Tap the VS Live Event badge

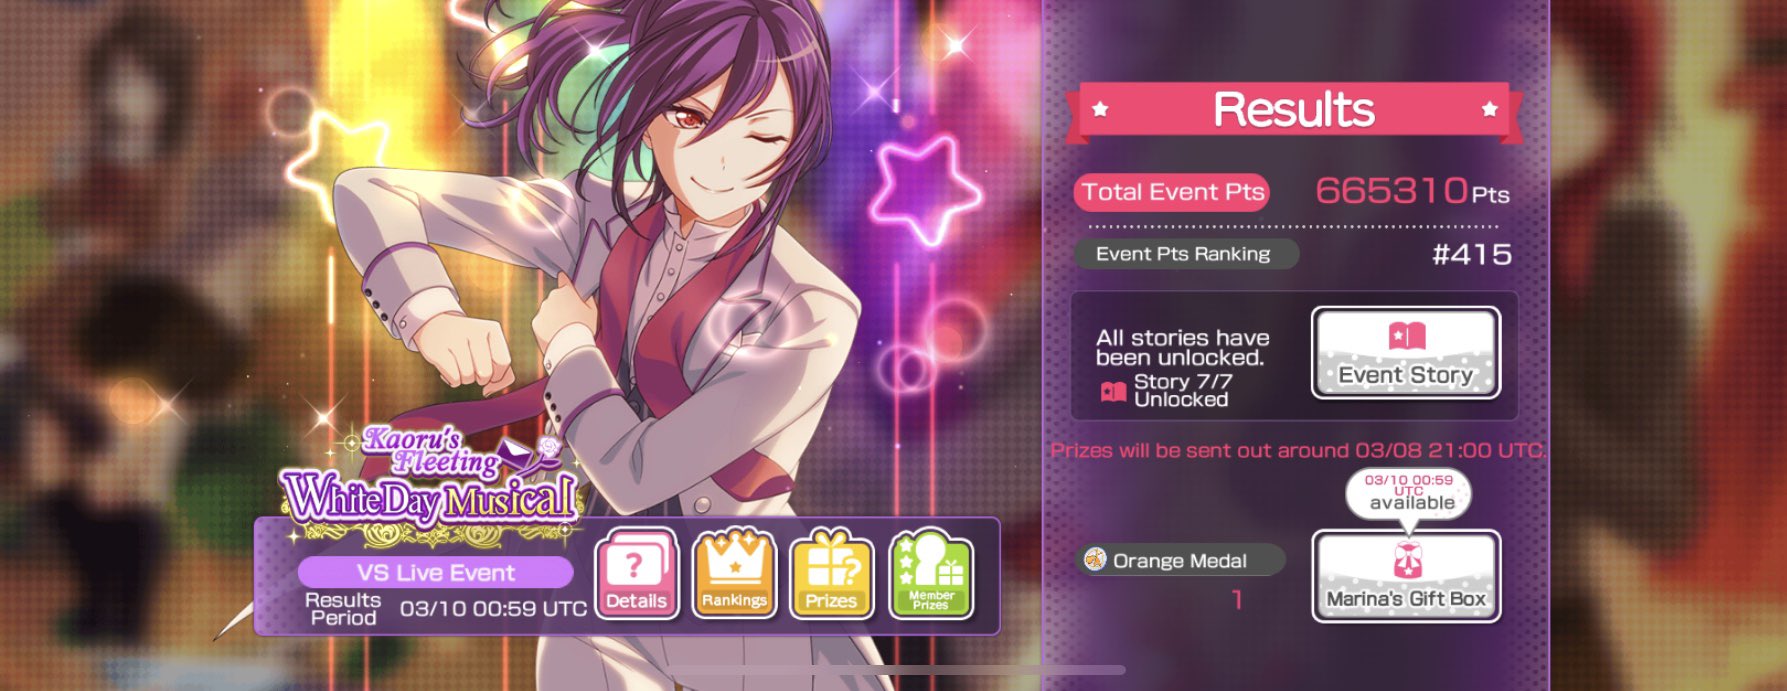(x=435, y=573)
